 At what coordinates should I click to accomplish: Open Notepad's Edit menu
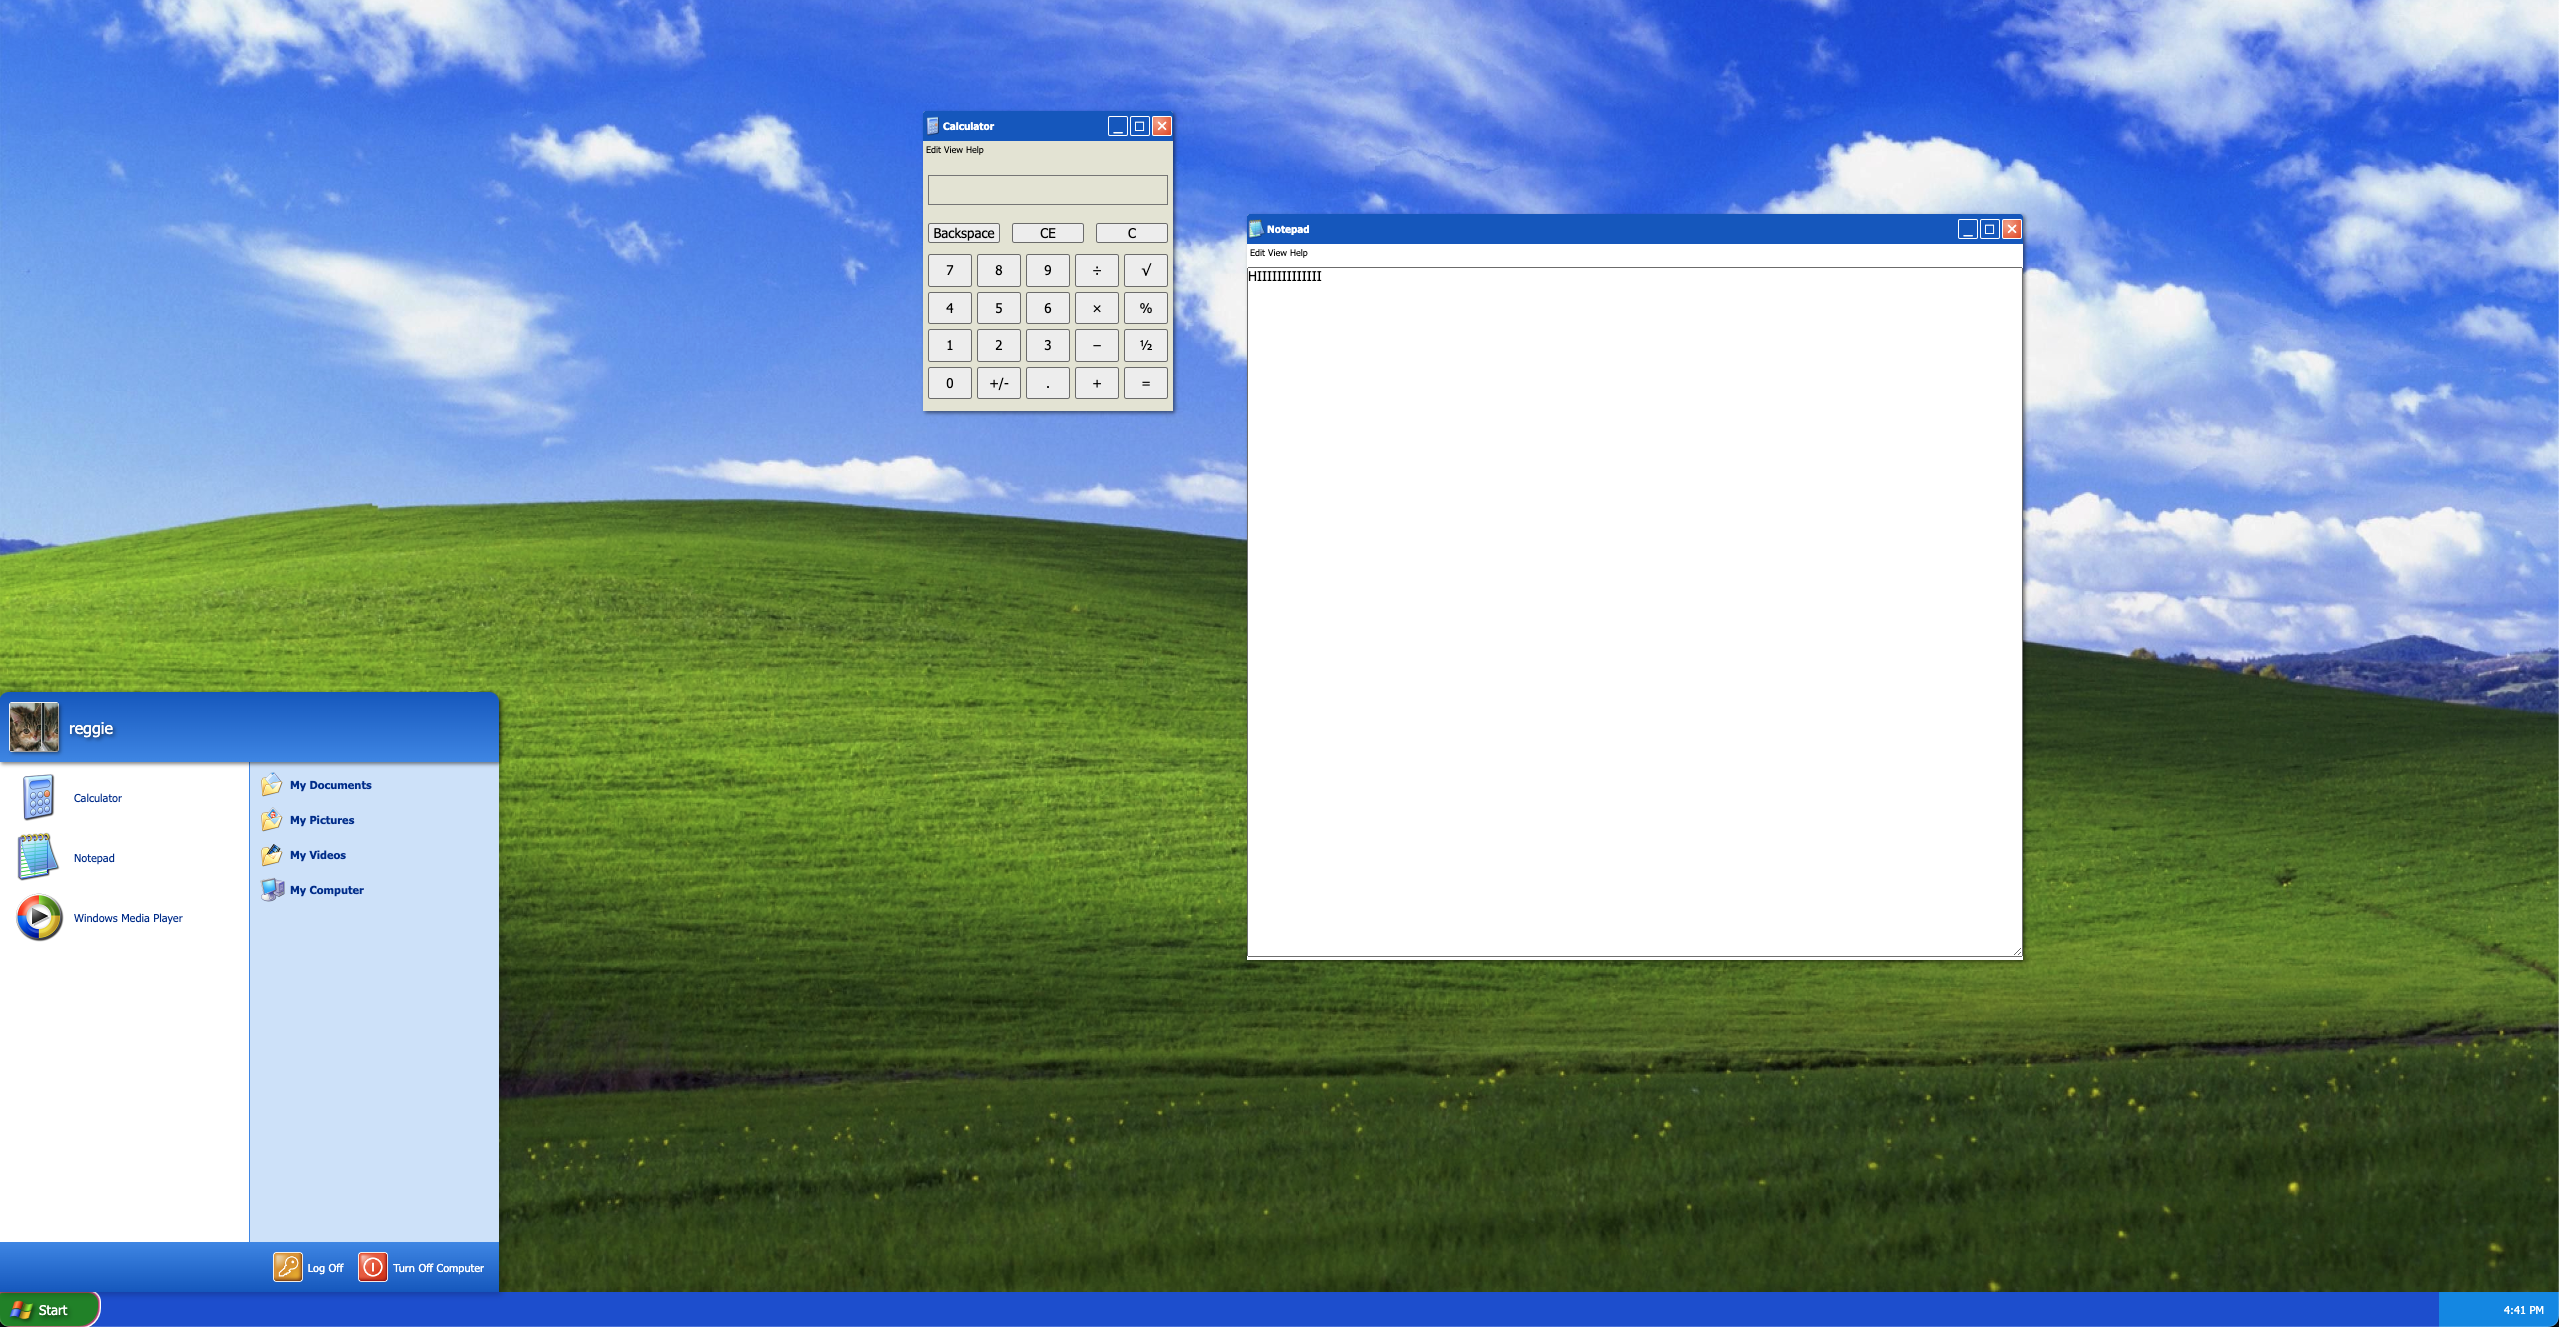[1257, 253]
